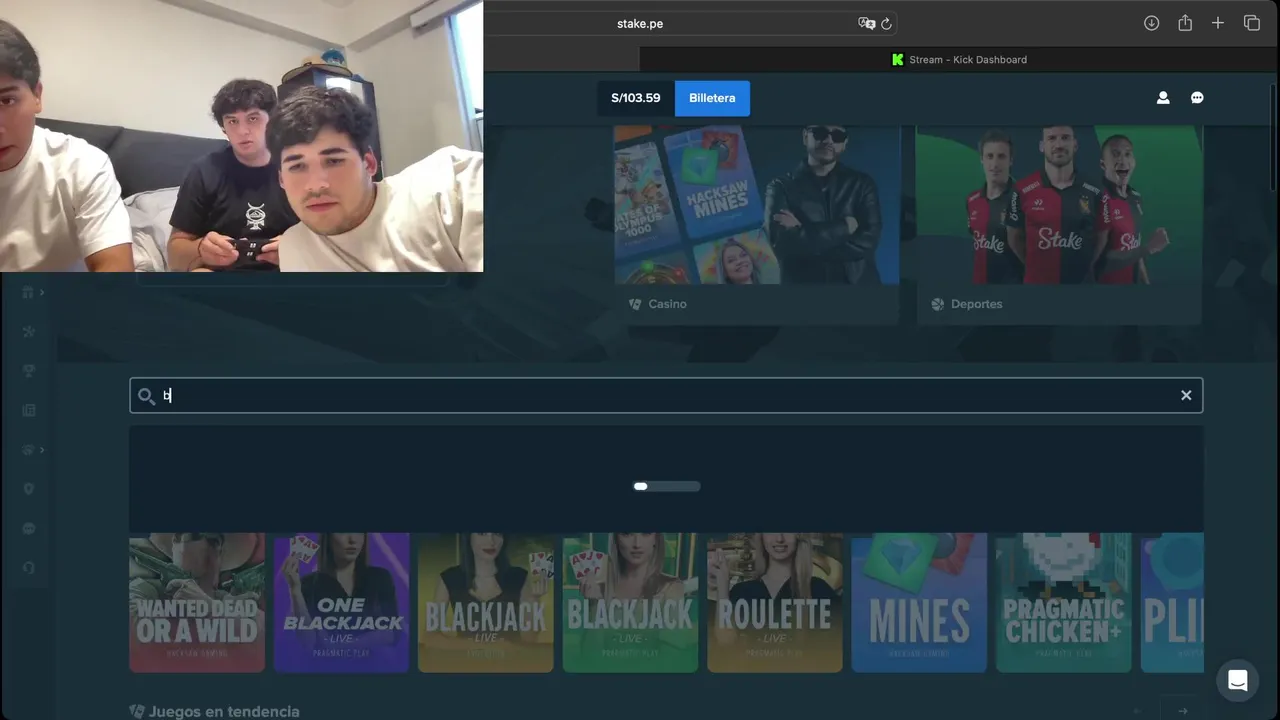This screenshot has height=720, width=1280.
Task: Open the Casino card
Action: pyautogui.click(x=756, y=224)
